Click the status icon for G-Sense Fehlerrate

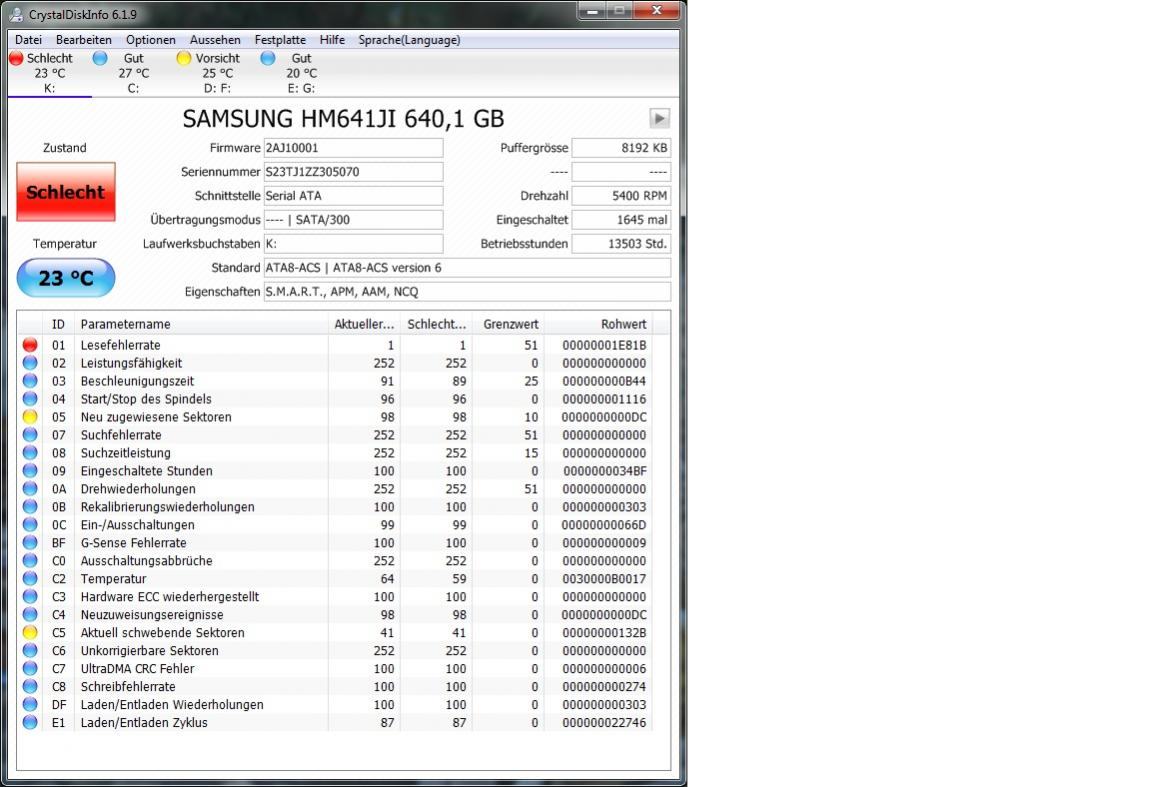(x=30, y=543)
